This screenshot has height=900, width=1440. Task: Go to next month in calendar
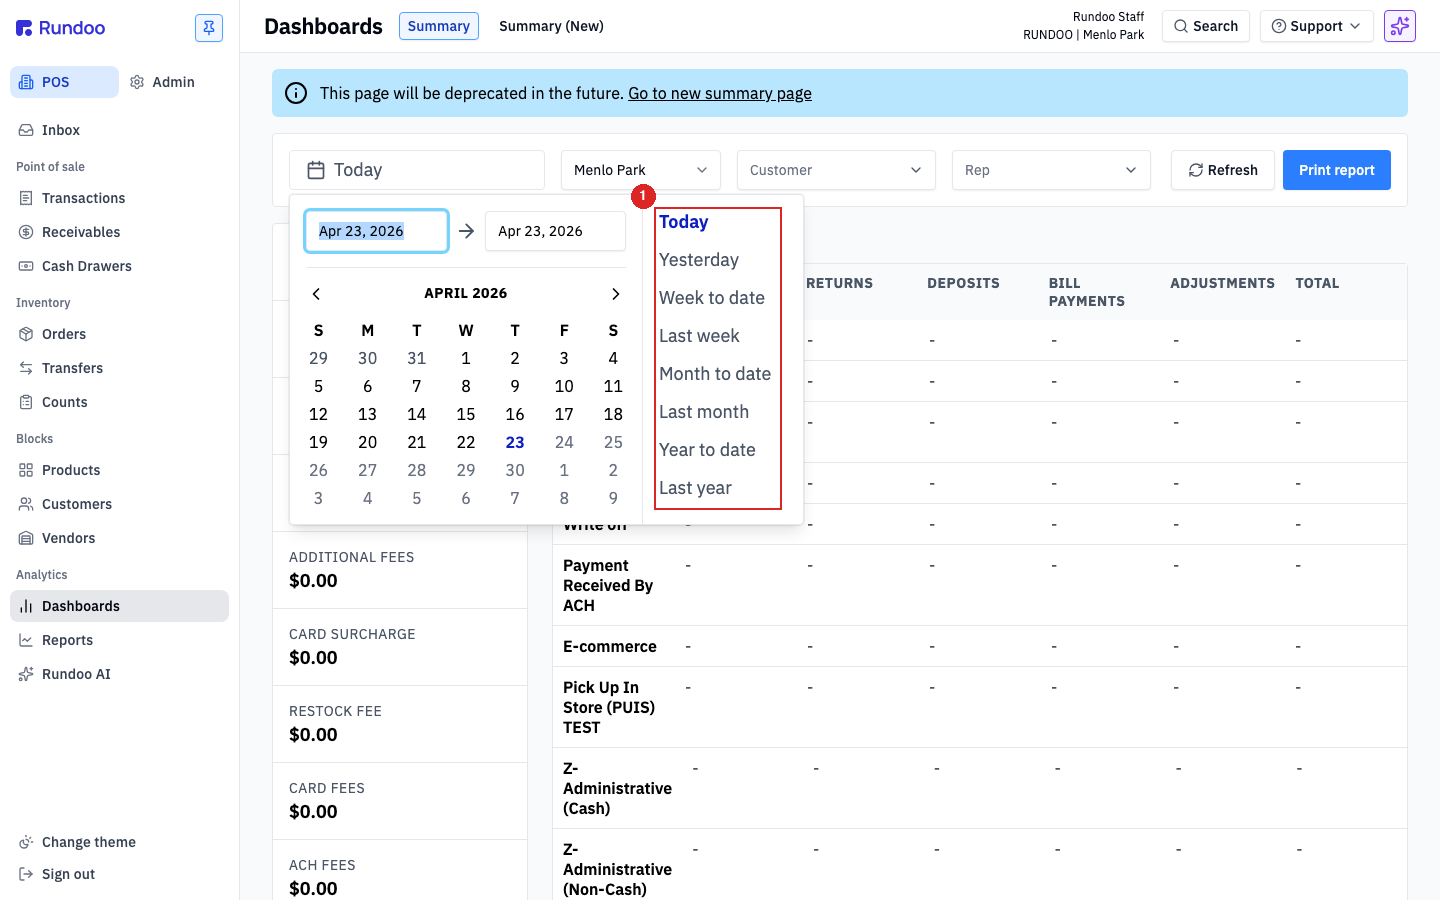coord(615,293)
